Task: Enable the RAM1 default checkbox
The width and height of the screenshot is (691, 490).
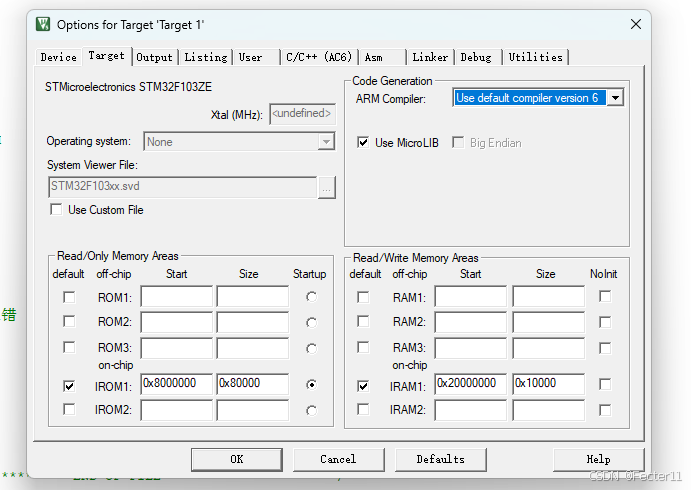Action: coord(363,297)
